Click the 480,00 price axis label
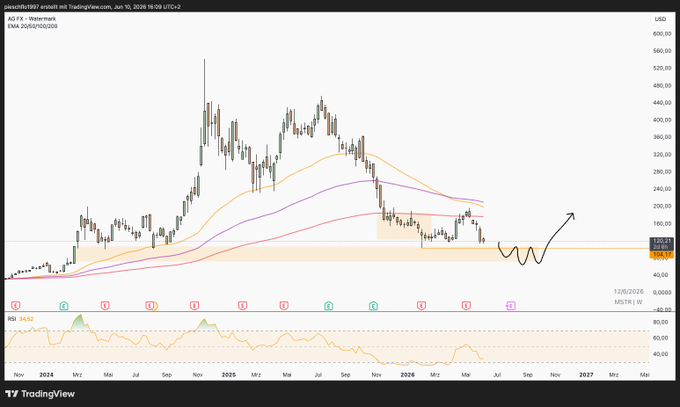The image size is (680, 407). click(662, 86)
